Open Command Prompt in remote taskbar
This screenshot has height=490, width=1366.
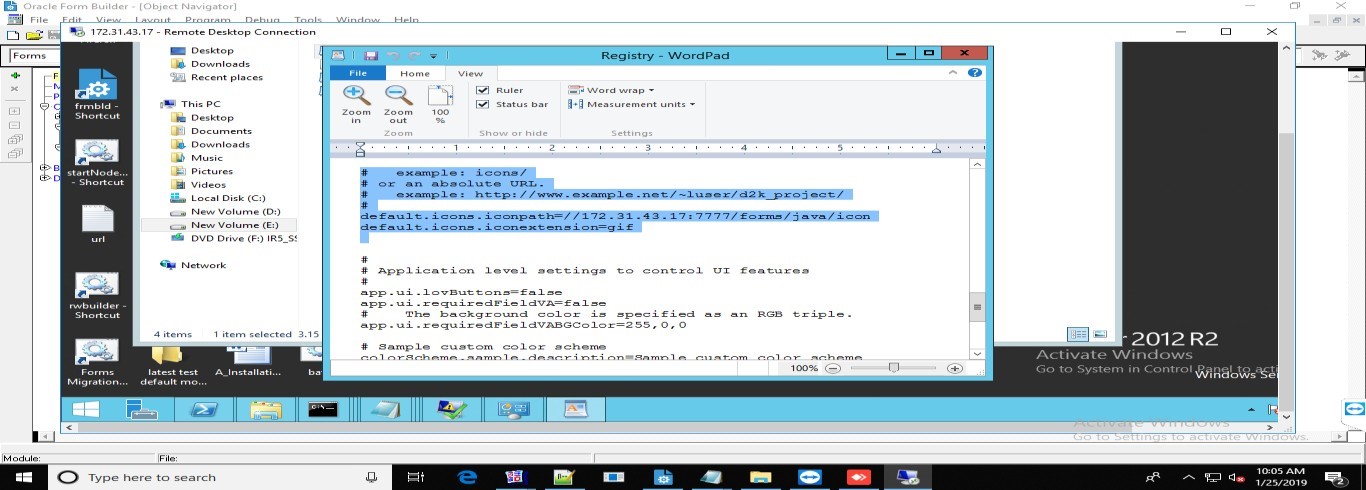322,409
